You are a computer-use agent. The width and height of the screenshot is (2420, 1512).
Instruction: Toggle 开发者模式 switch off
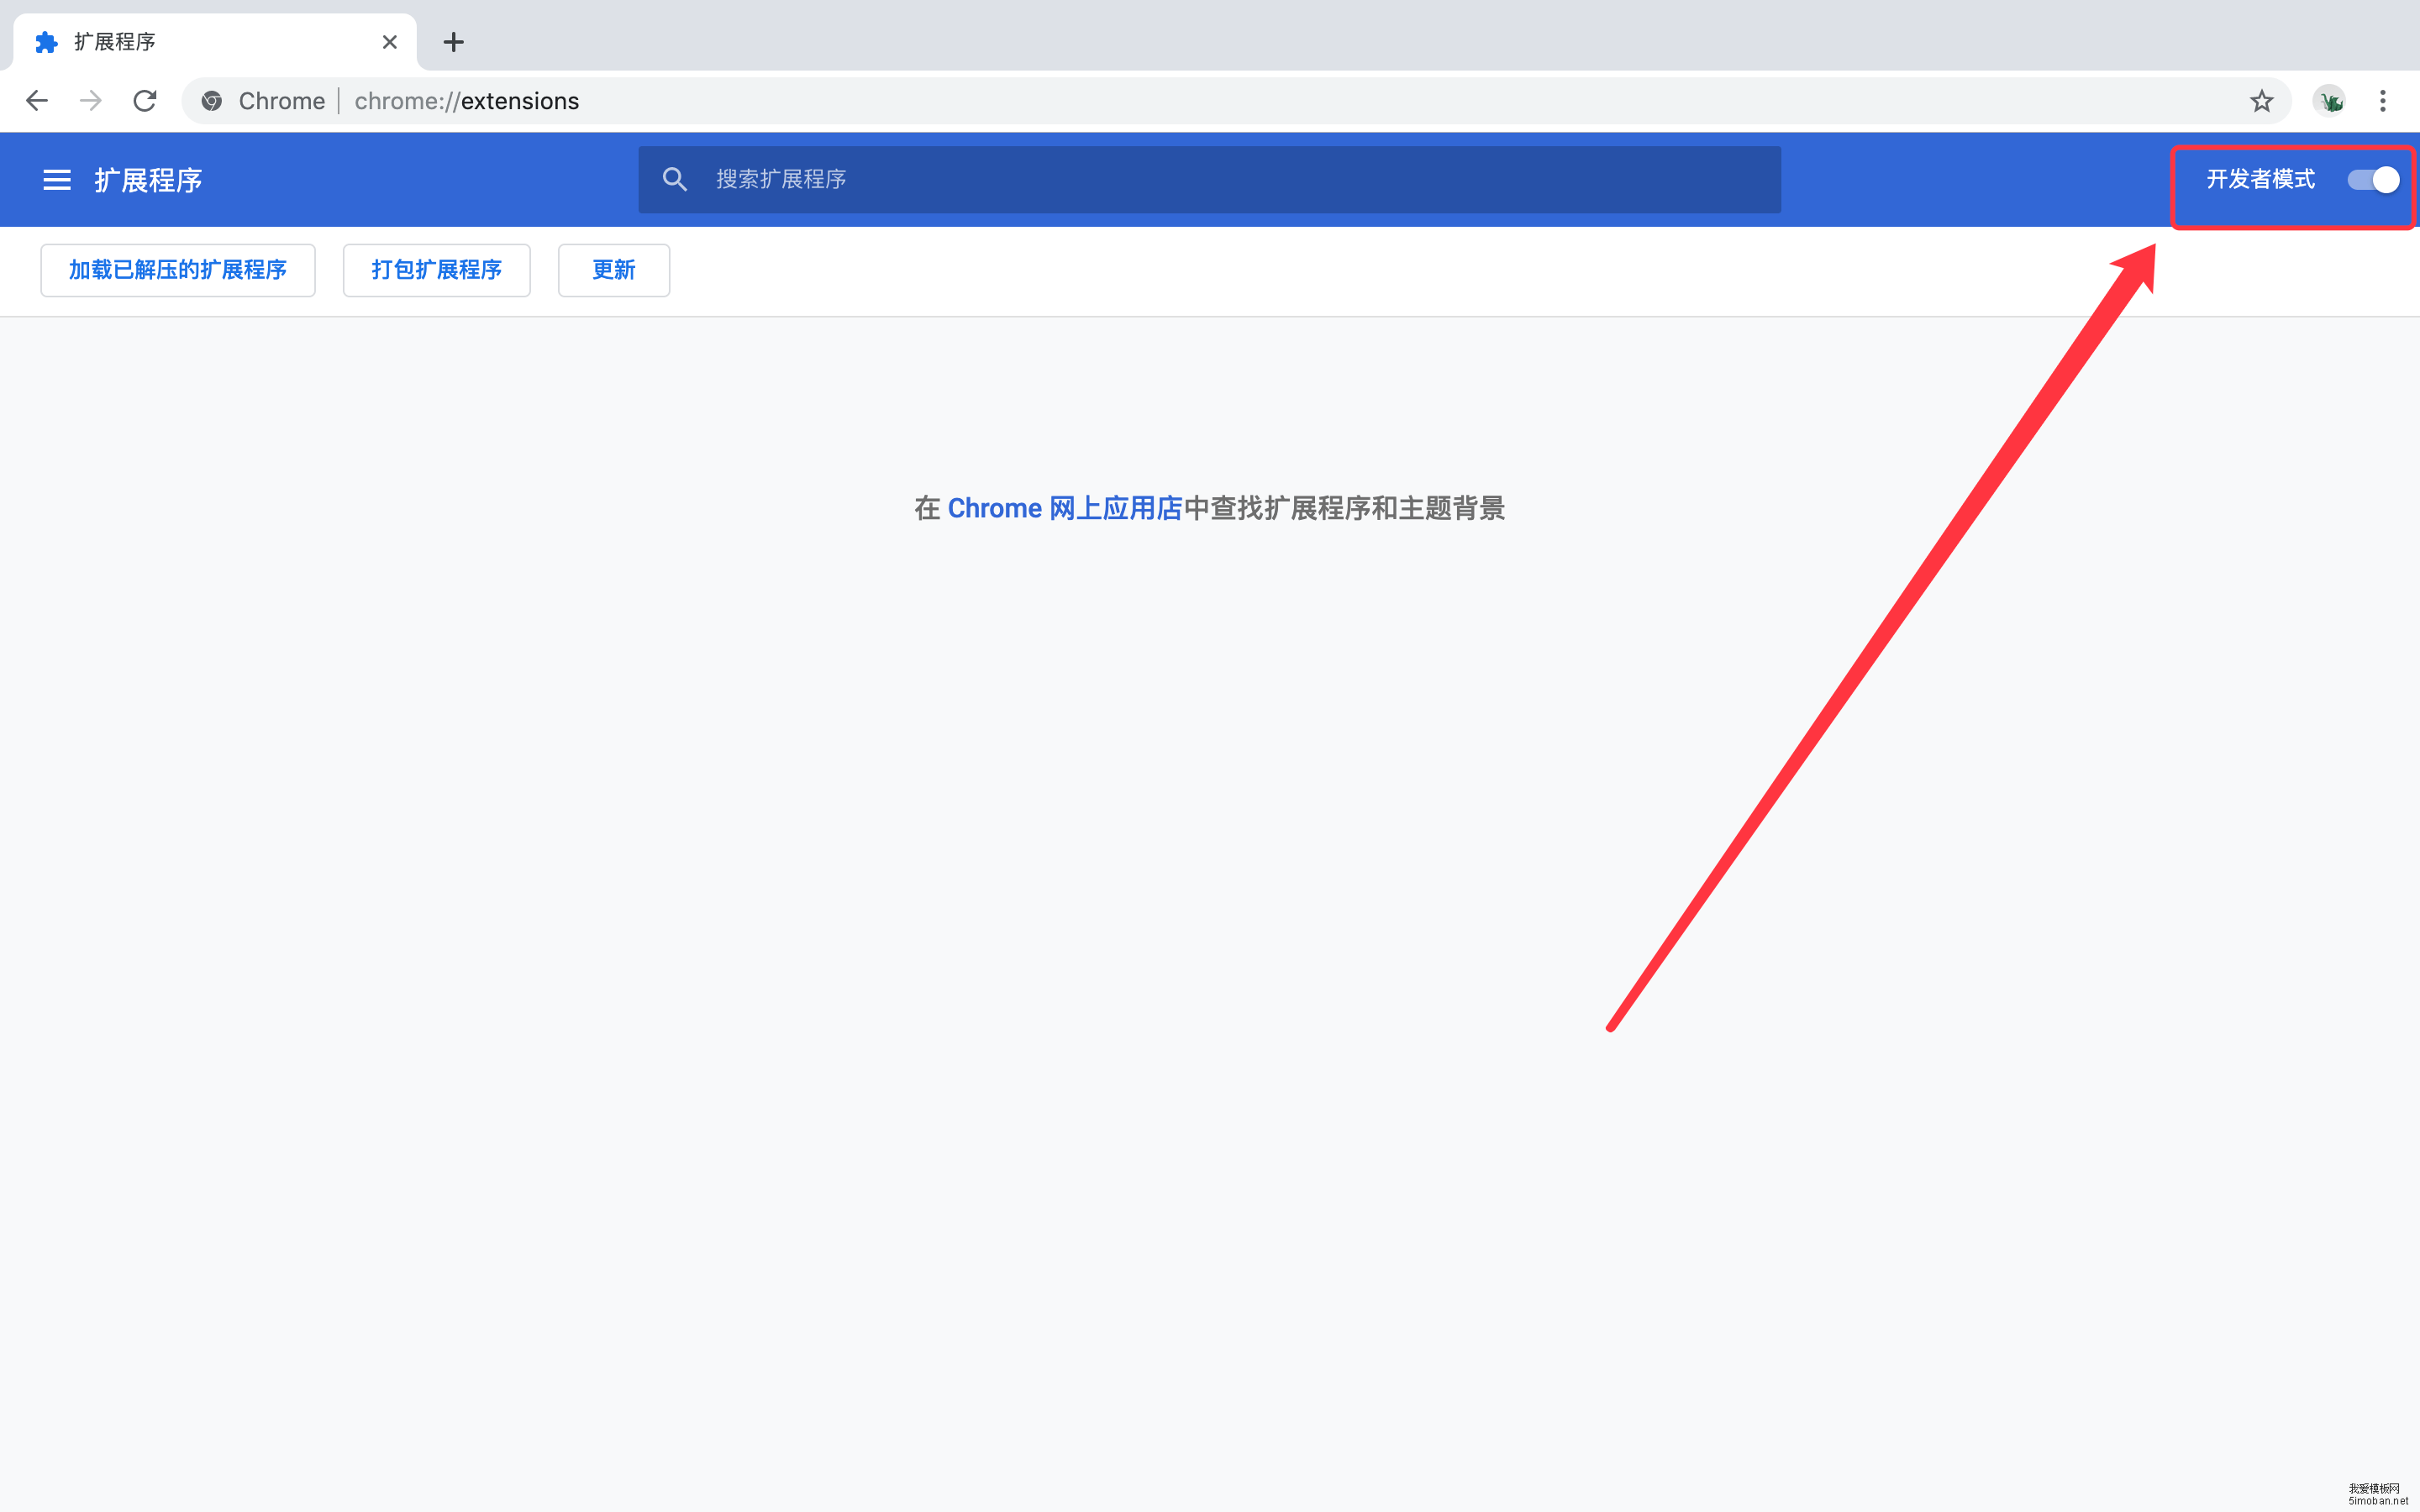[2373, 180]
